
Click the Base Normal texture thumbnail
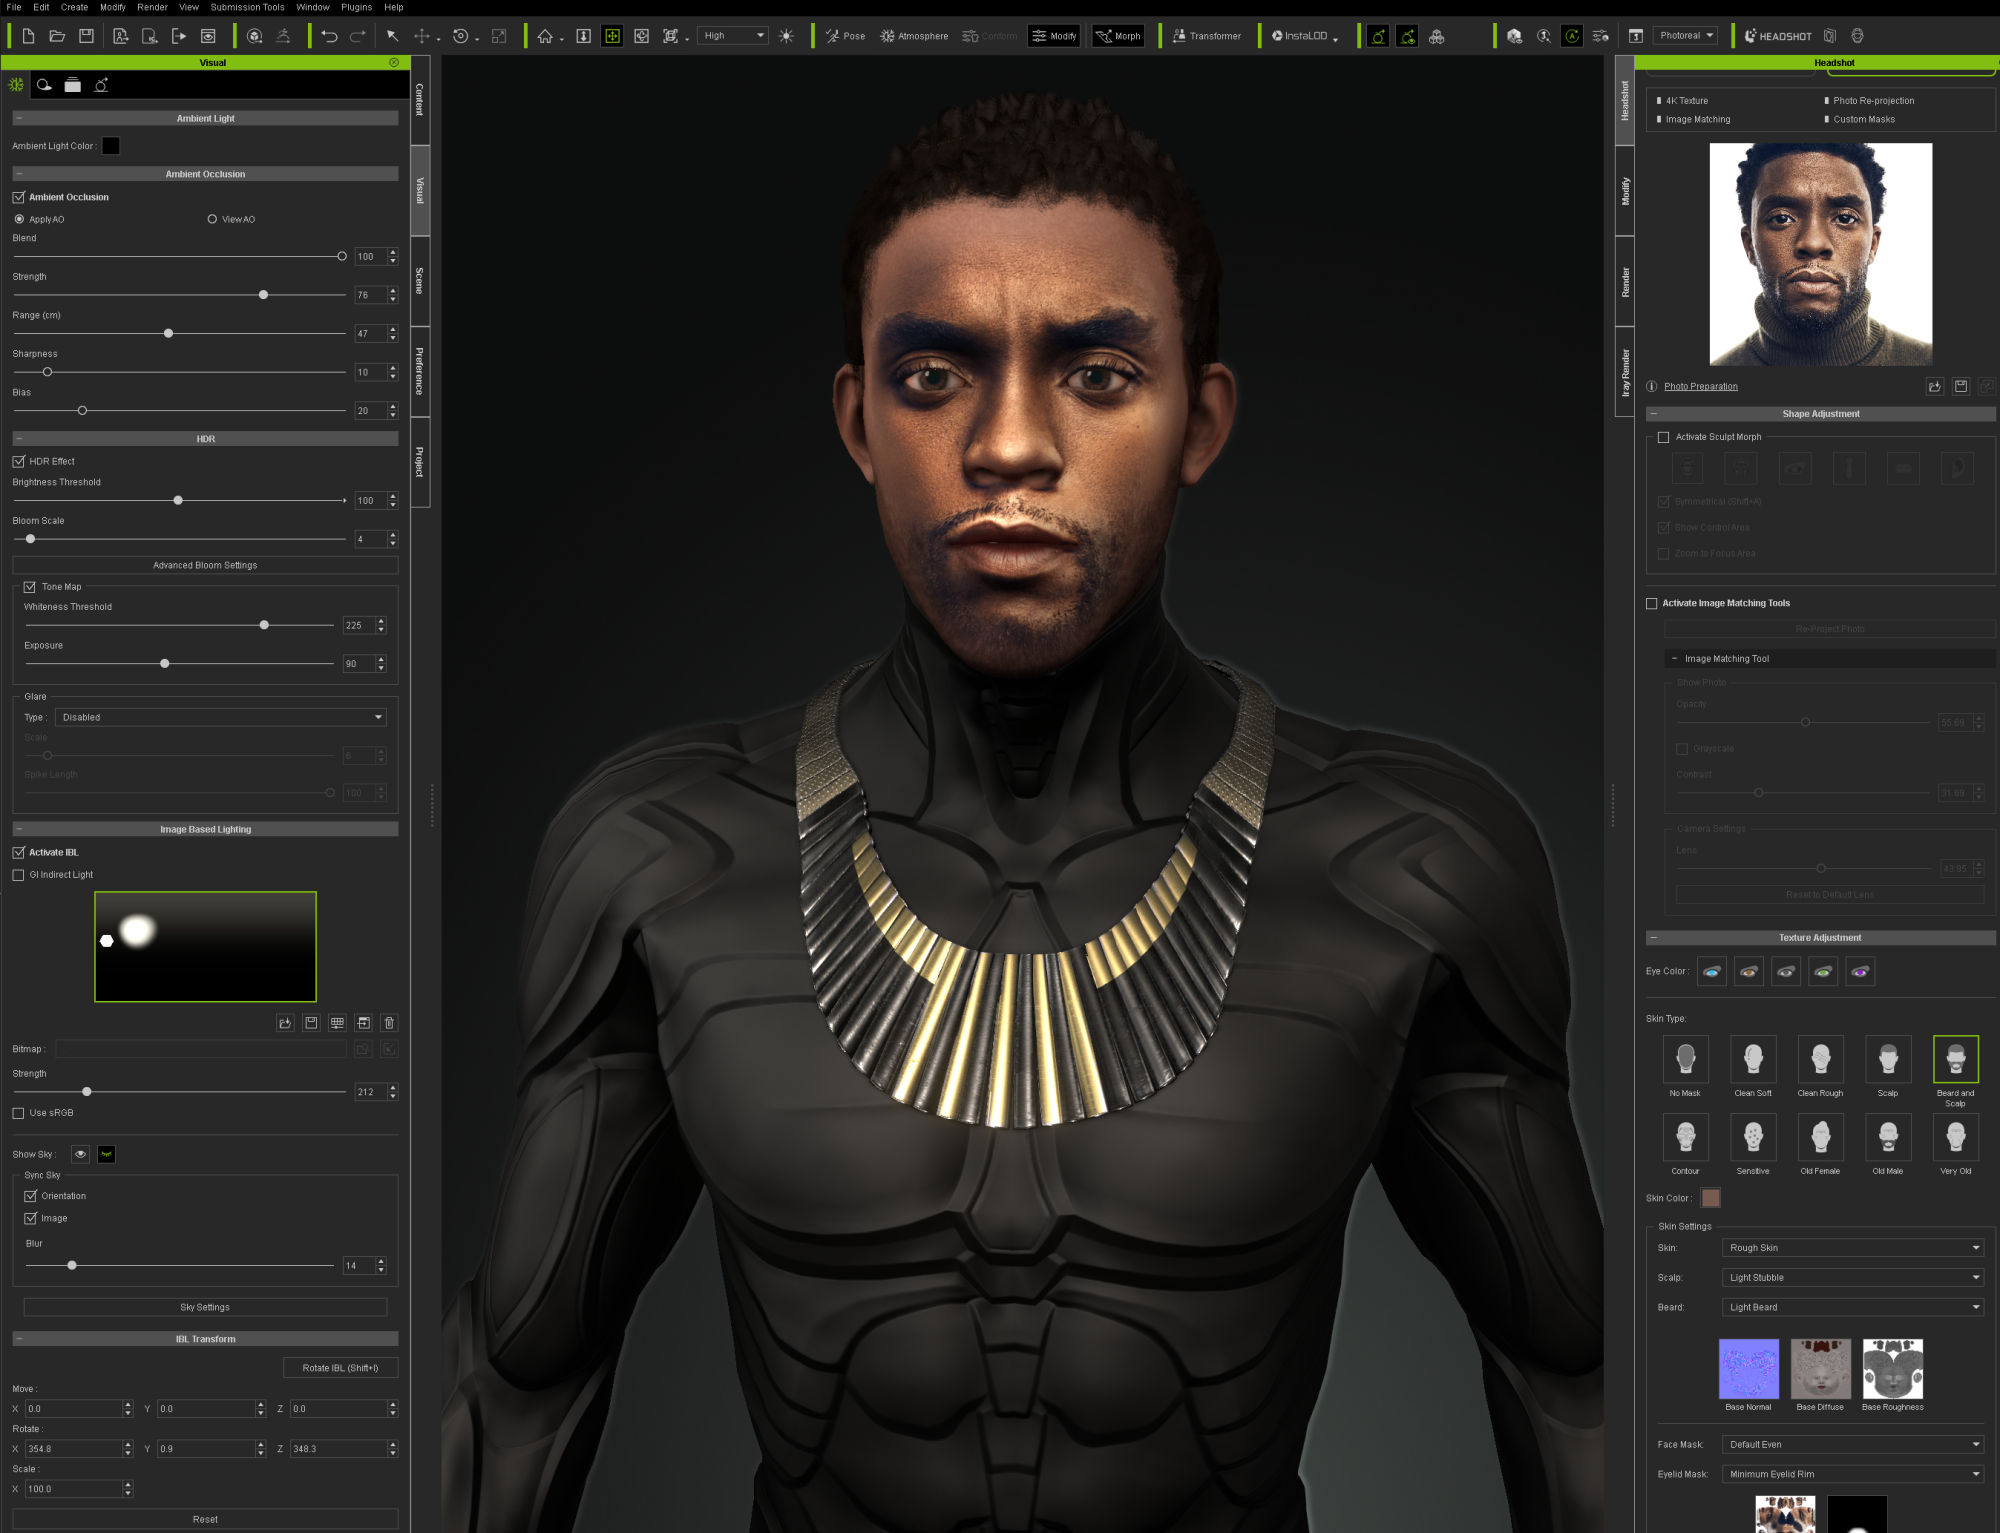[x=1748, y=1369]
